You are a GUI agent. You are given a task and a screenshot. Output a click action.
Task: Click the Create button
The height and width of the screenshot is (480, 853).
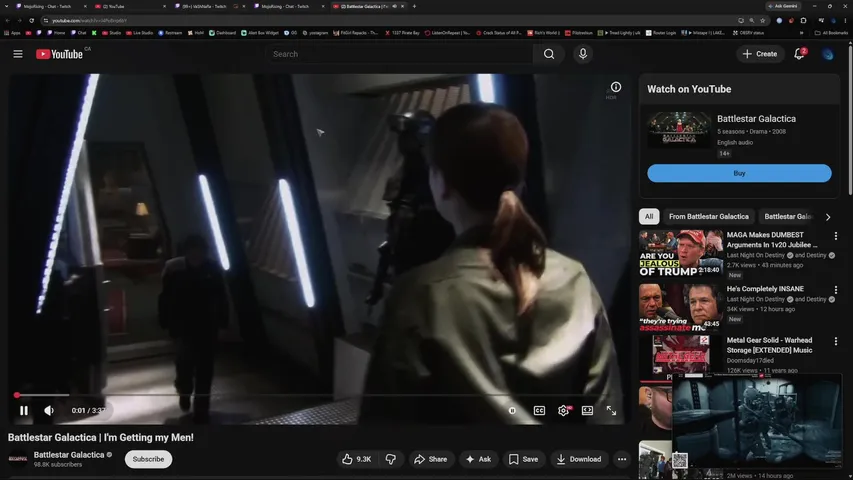point(760,54)
